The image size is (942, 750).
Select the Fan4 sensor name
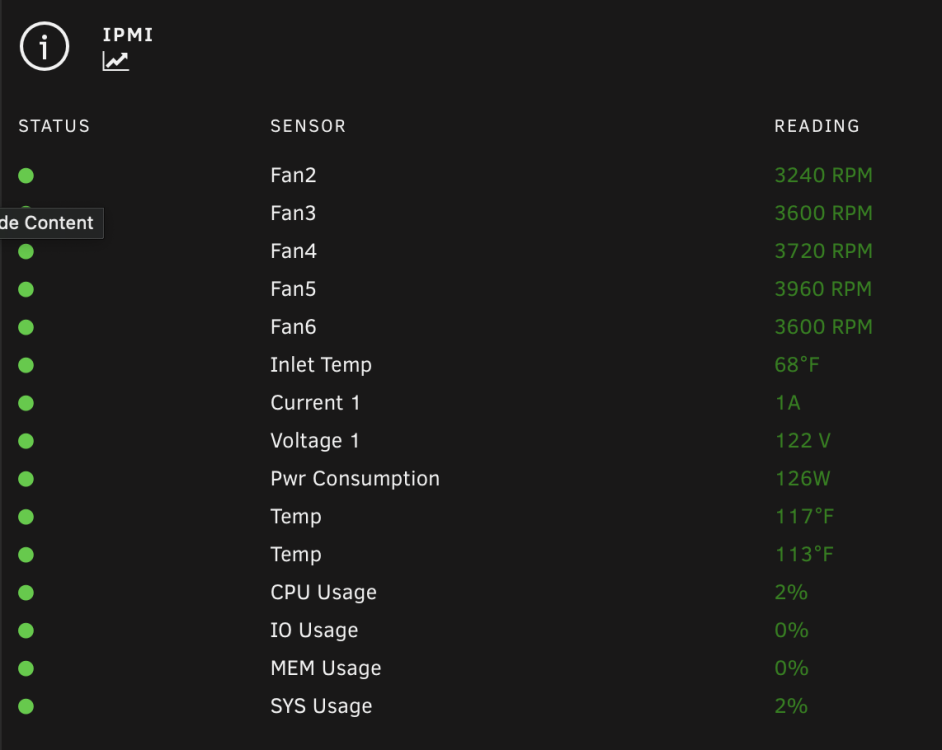[293, 251]
